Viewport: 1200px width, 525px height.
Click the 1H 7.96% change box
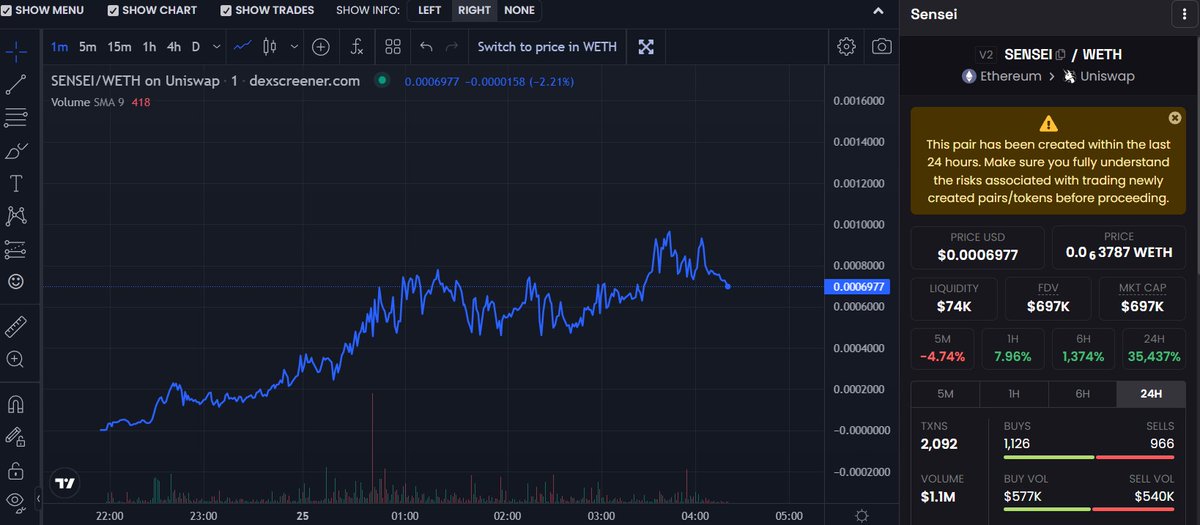point(1014,348)
